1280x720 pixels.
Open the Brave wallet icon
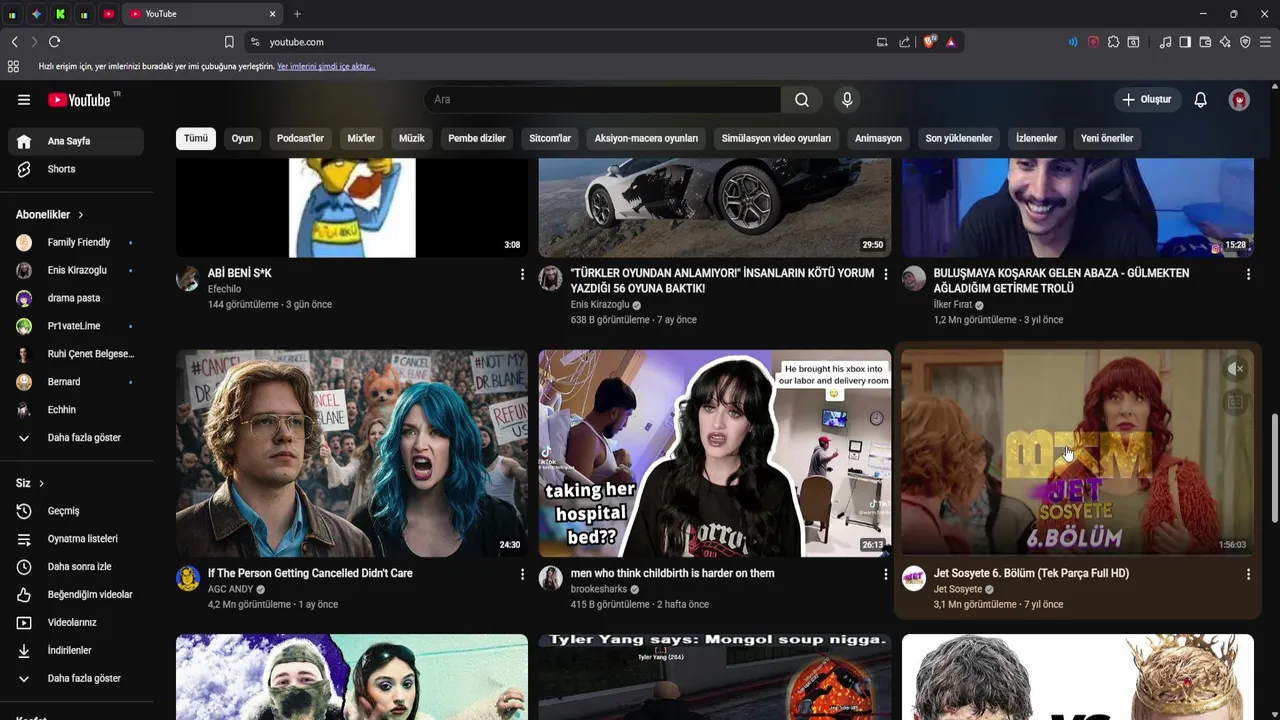(x=1205, y=42)
